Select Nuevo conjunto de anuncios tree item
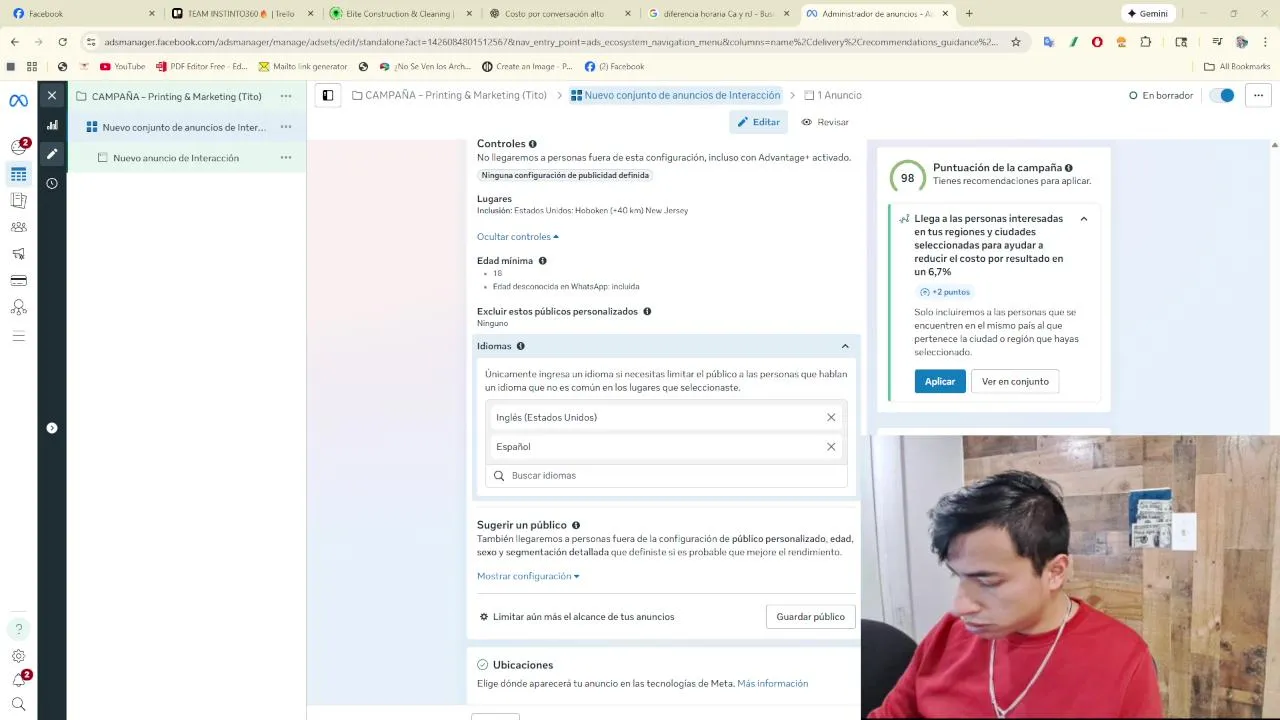Image resolution: width=1280 pixels, height=720 pixels. pyautogui.click(x=184, y=127)
